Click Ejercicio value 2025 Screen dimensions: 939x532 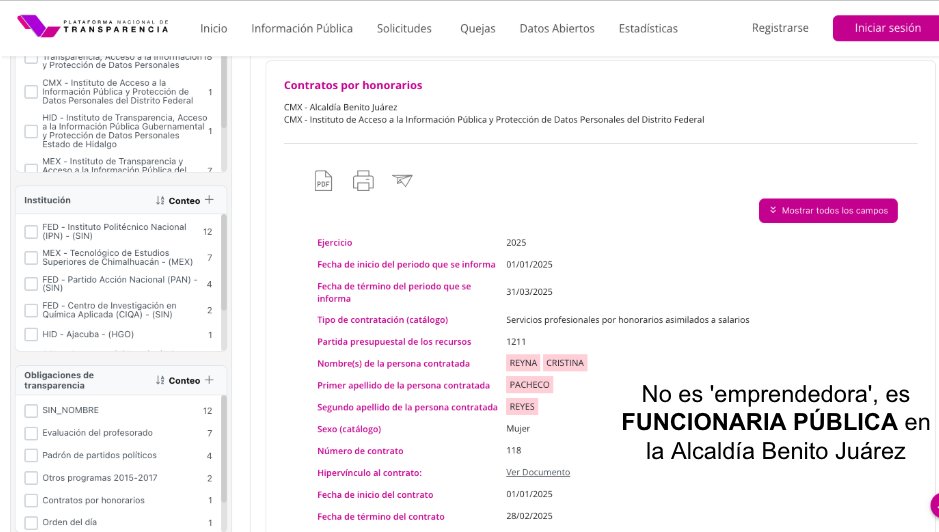tap(516, 243)
